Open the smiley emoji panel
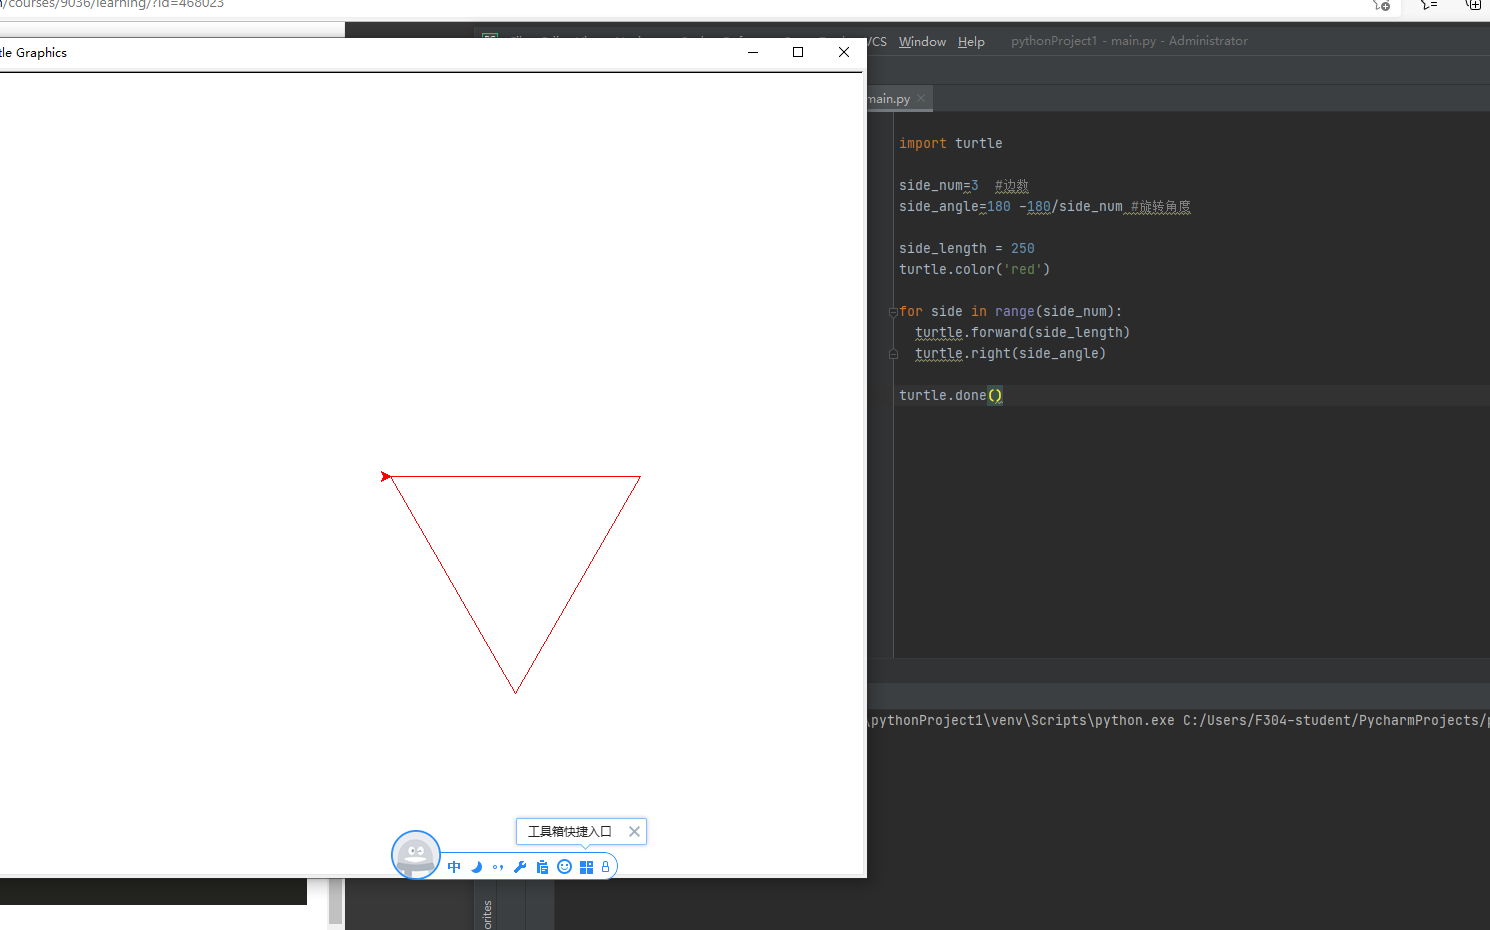The image size is (1490, 930). click(x=564, y=867)
